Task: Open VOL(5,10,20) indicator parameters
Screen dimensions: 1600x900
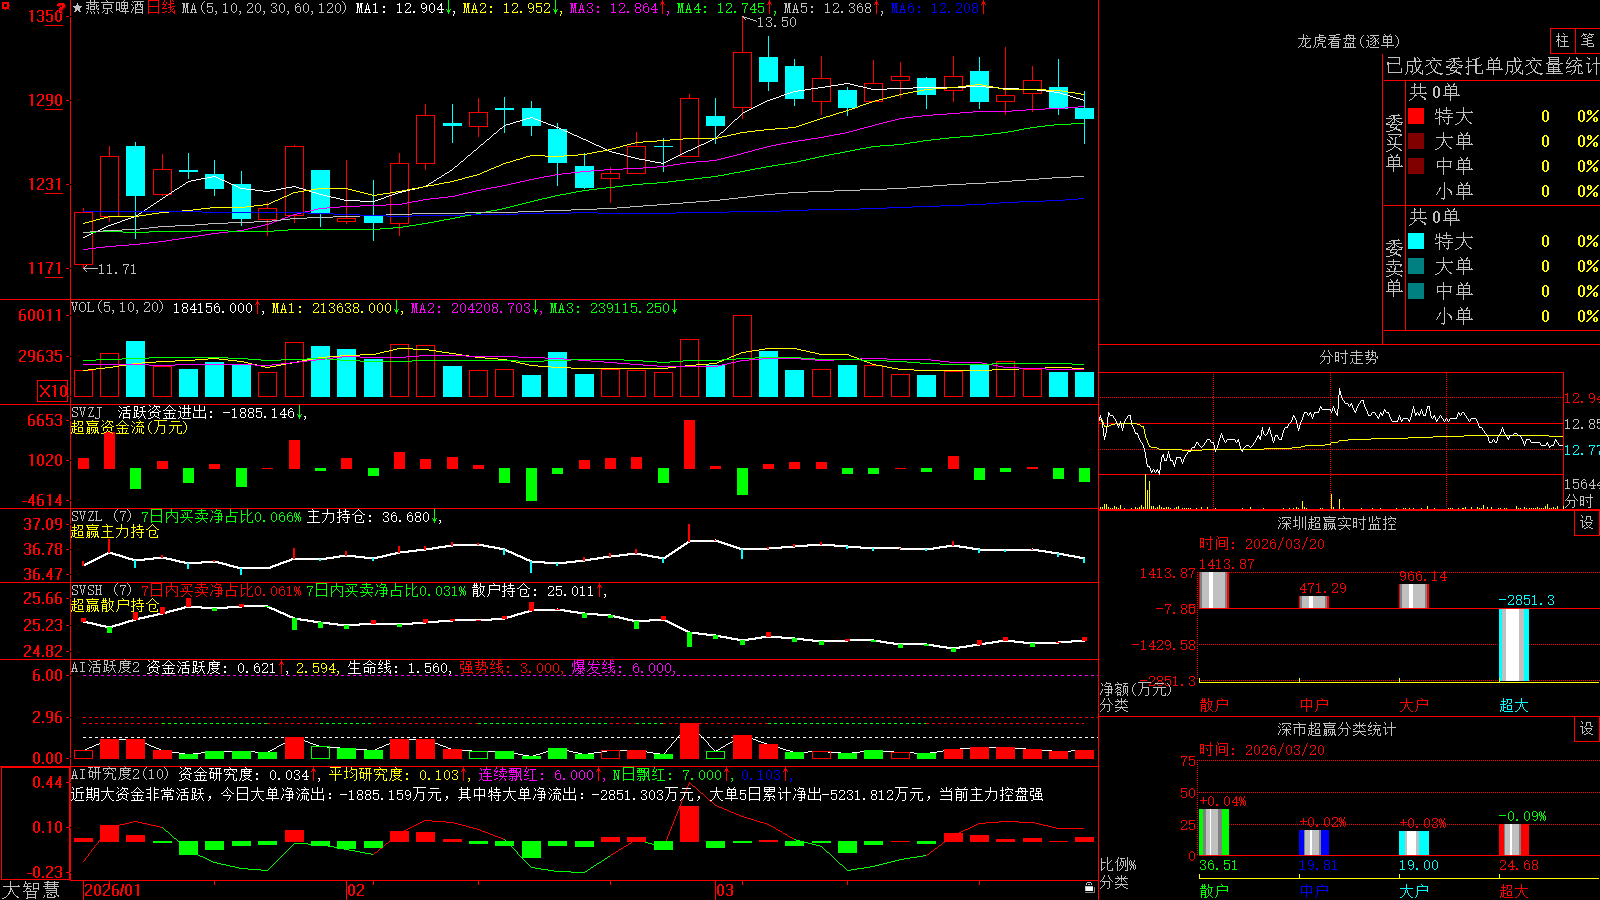Action: point(117,308)
